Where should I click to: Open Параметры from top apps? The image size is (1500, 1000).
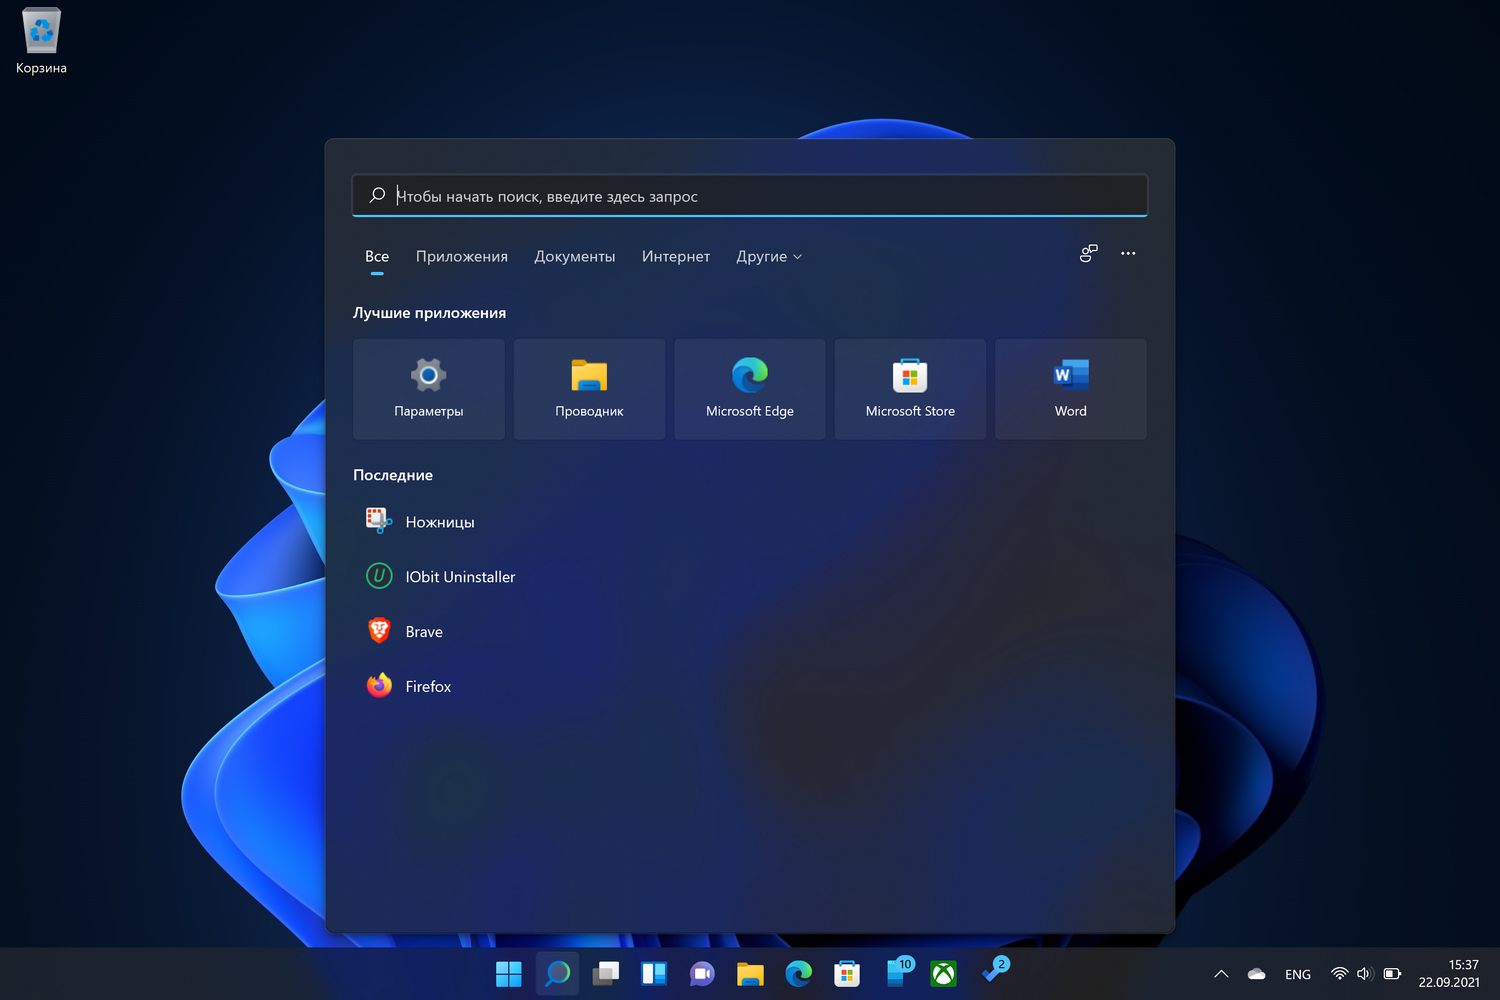(x=428, y=389)
